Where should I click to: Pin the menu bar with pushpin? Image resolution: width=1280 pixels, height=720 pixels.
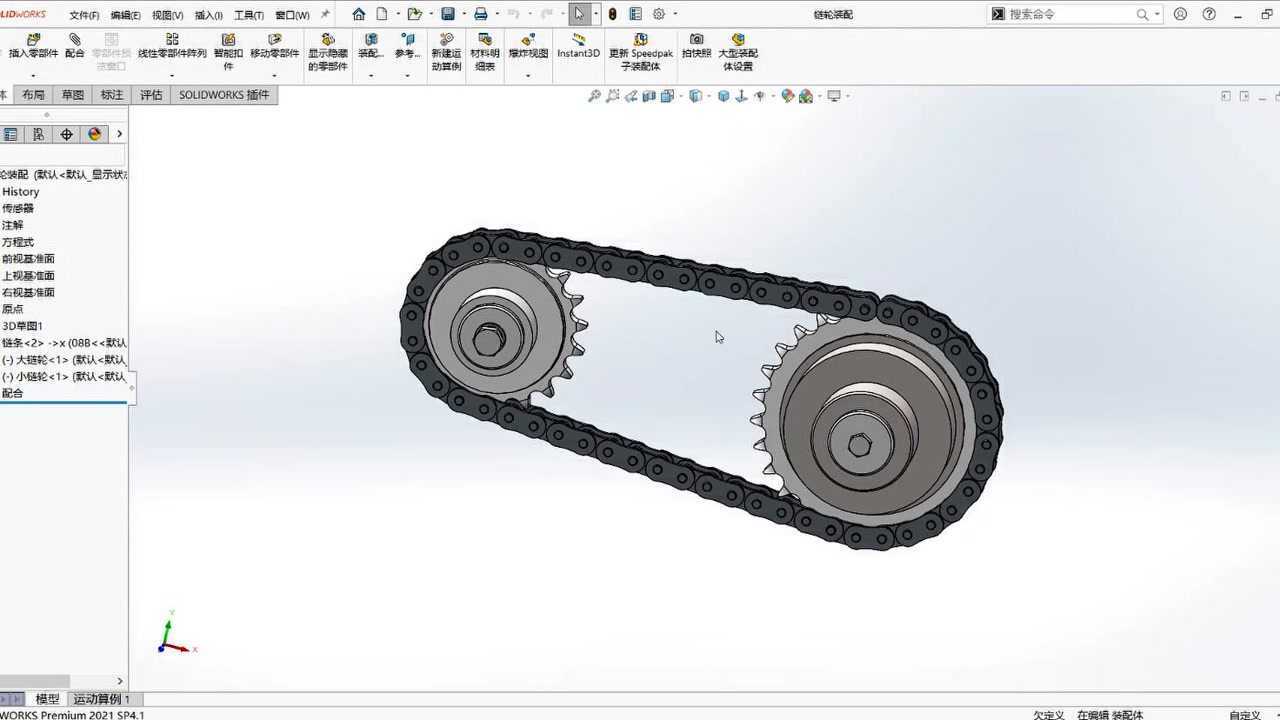tap(325, 15)
